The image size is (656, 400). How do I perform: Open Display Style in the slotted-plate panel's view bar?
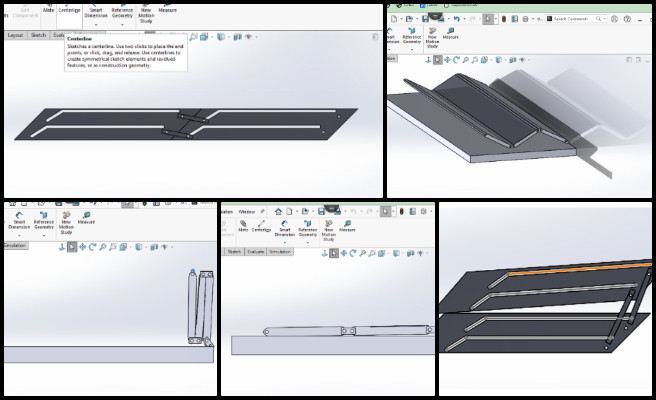coord(220,37)
